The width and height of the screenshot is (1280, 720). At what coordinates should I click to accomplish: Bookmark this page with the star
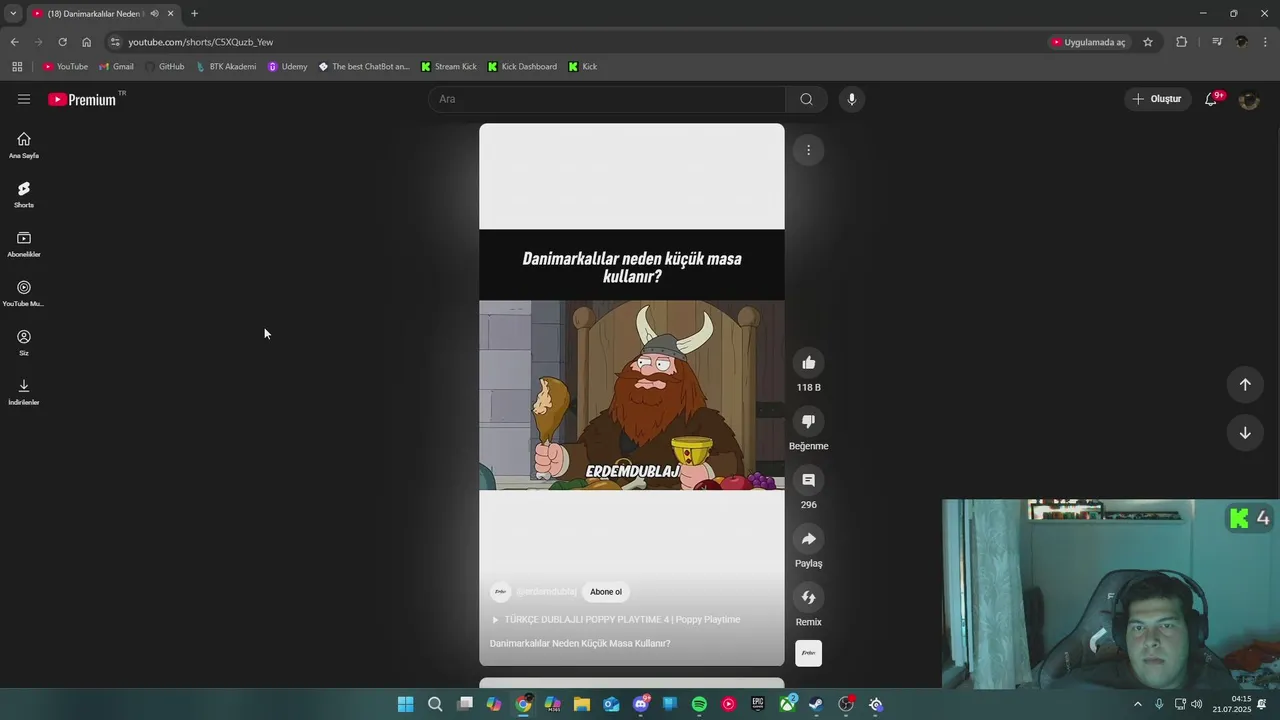[x=1148, y=42]
